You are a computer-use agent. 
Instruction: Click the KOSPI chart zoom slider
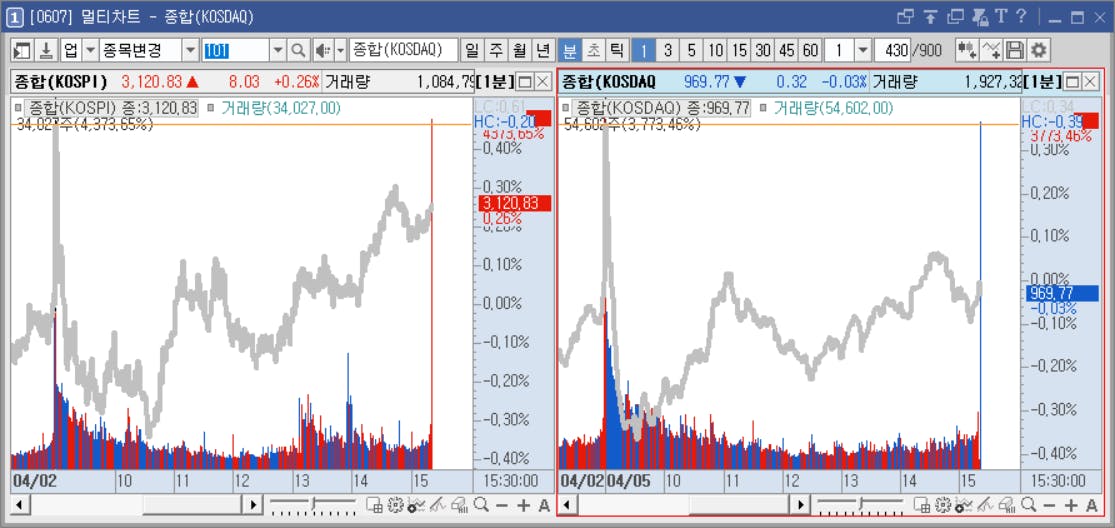[313, 505]
